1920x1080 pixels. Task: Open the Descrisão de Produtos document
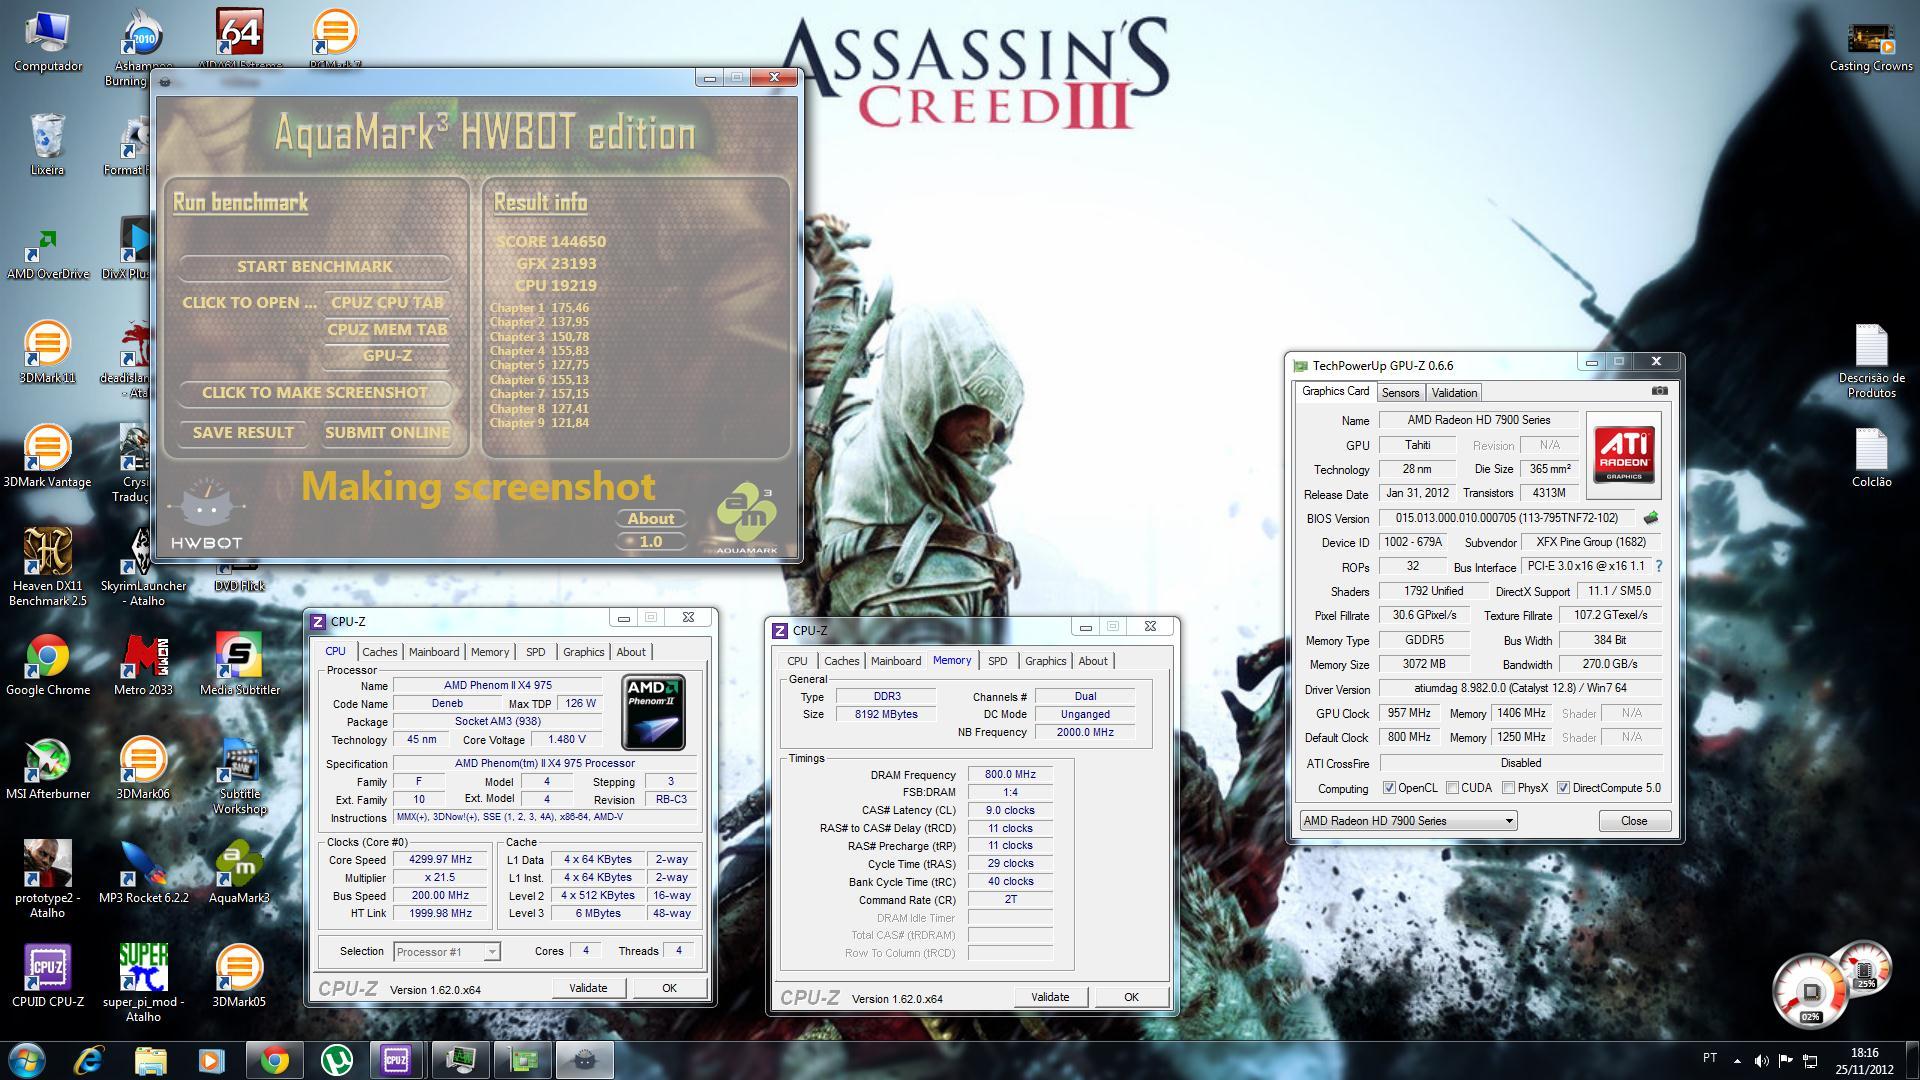tap(1871, 361)
